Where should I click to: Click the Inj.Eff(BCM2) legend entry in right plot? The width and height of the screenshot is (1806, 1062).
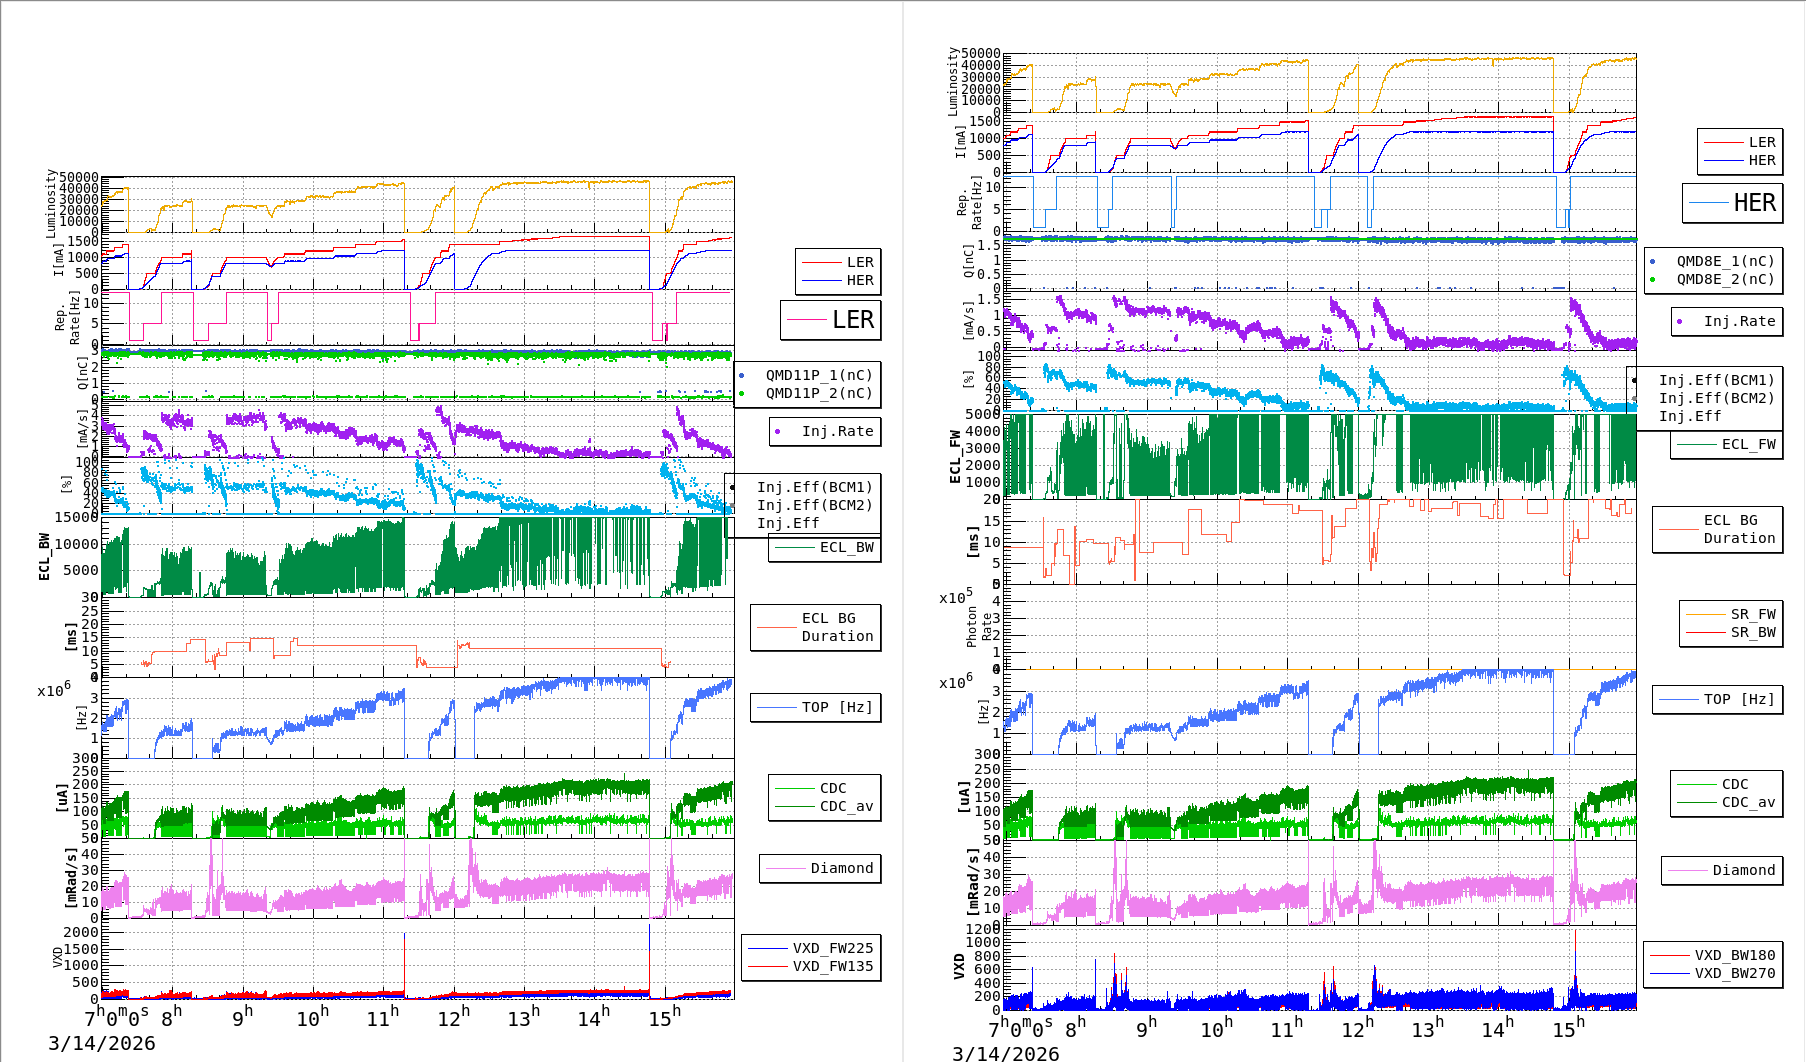1715,398
